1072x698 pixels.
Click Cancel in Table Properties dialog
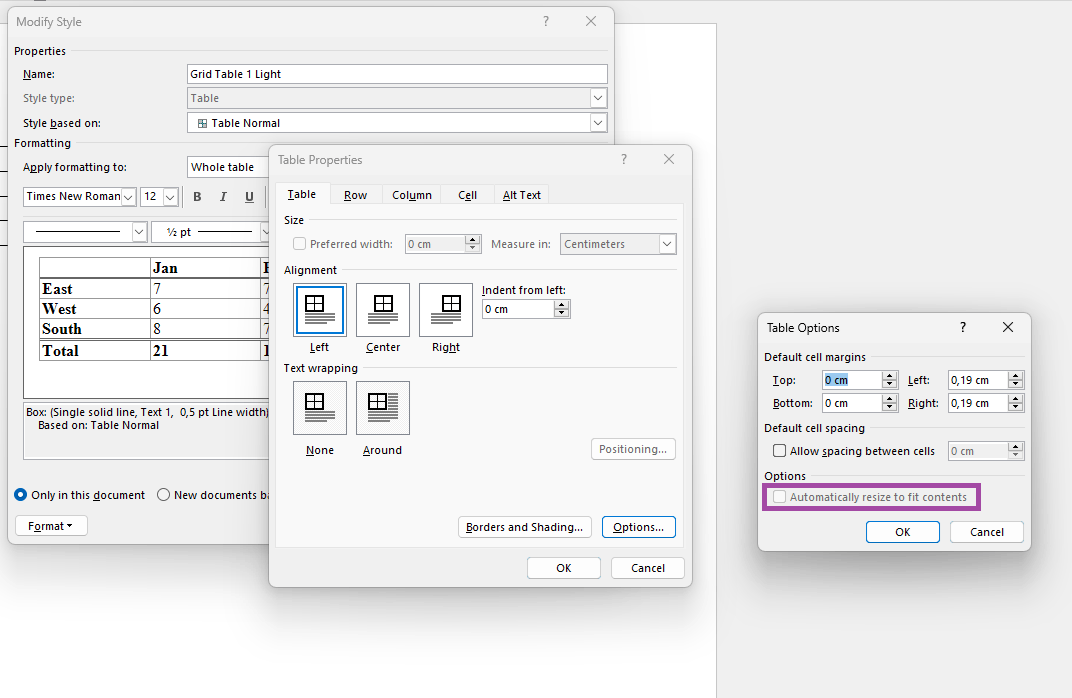[647, 568]
